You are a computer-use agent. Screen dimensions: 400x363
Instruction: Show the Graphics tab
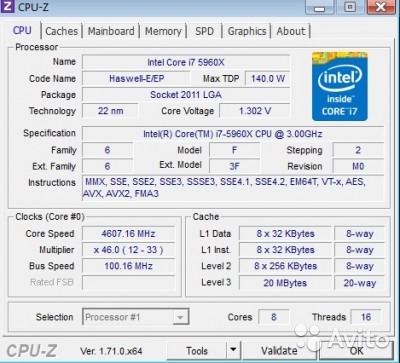coord(247,31)
